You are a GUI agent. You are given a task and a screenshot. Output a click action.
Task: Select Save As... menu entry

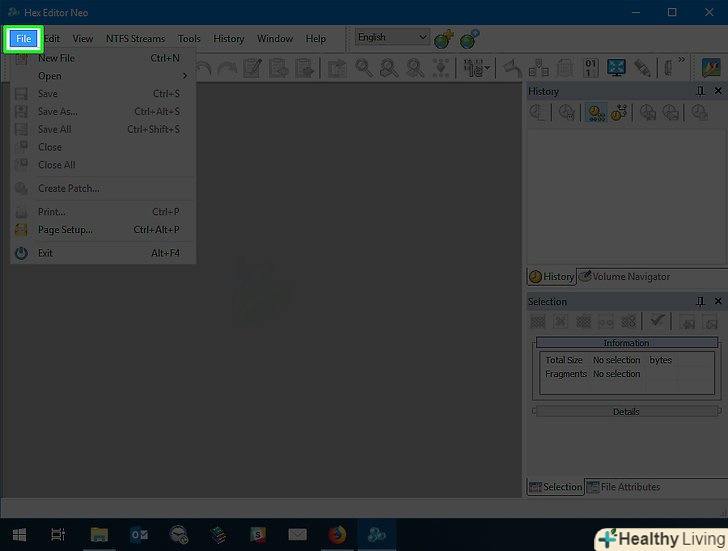103,111
